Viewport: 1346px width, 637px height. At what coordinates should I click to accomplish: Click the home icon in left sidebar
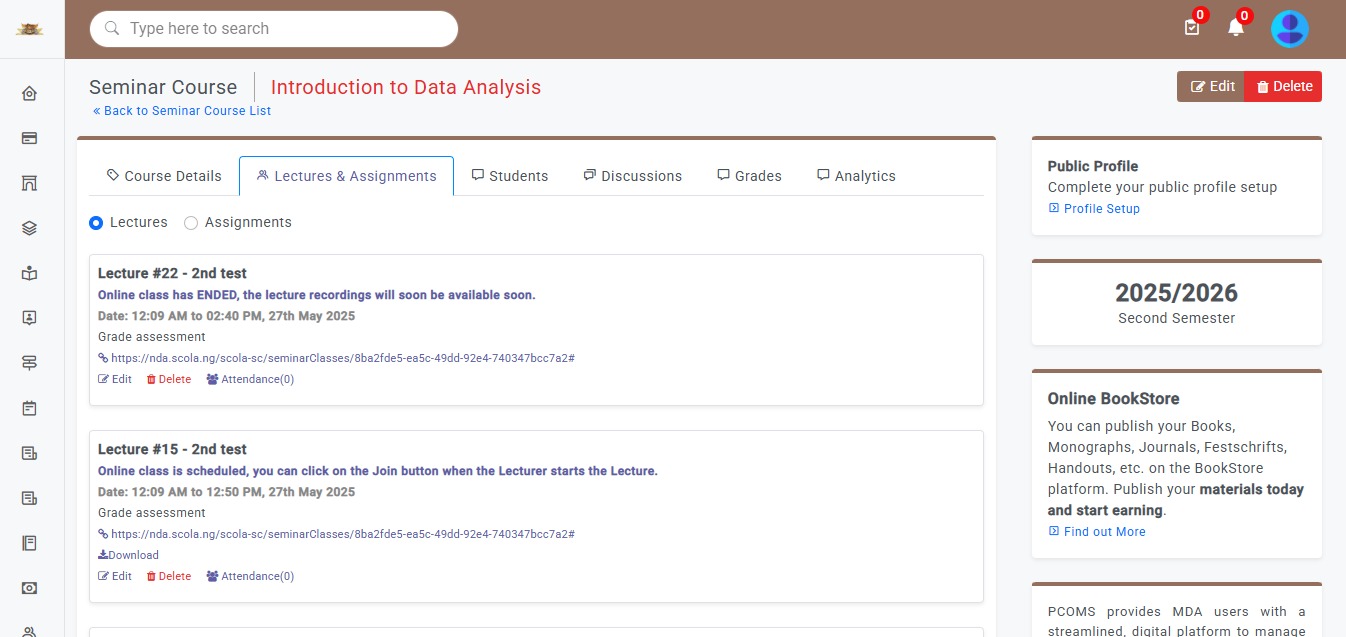point(29,94)
